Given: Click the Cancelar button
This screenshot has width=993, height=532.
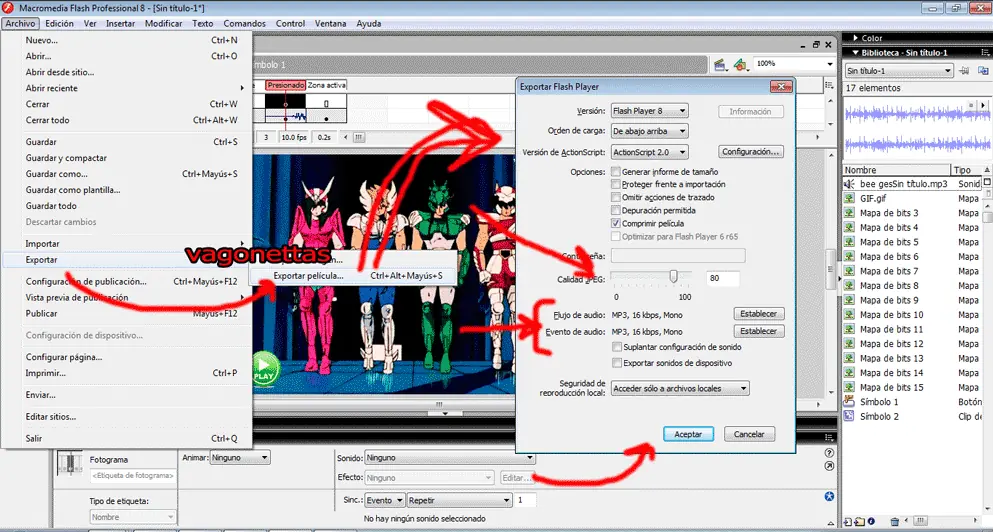Looking at the screenshot, I should click(x=750, y=434).
